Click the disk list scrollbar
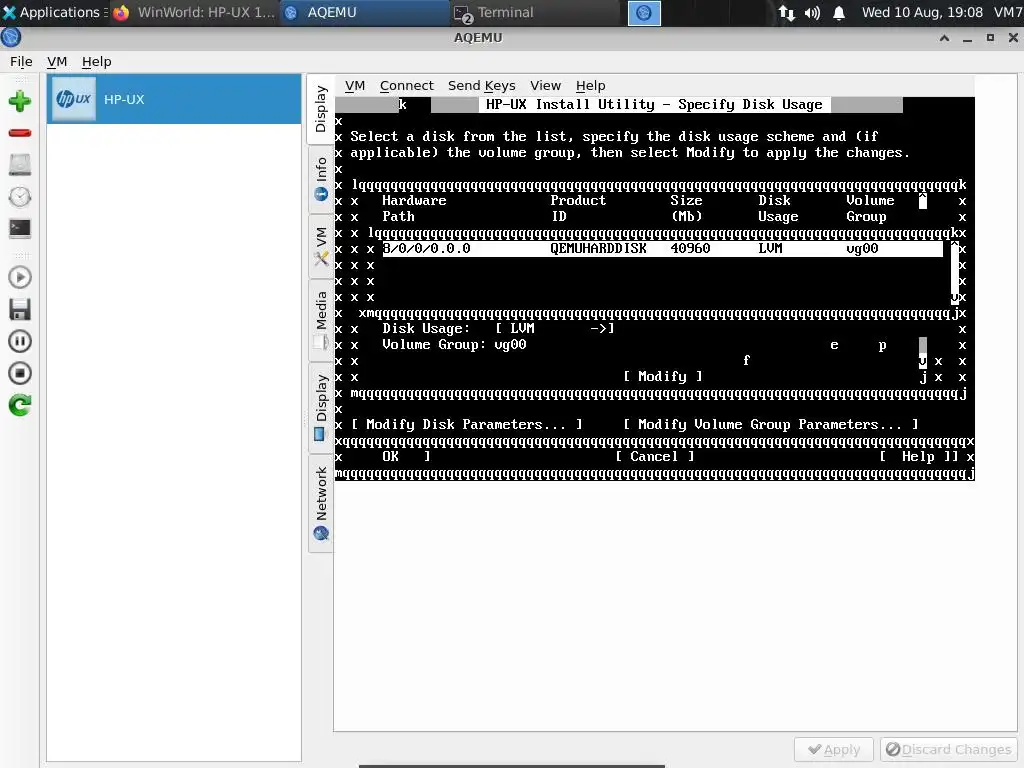Image resolution: width=1024 pixels, height=768 pixels. 954,272
